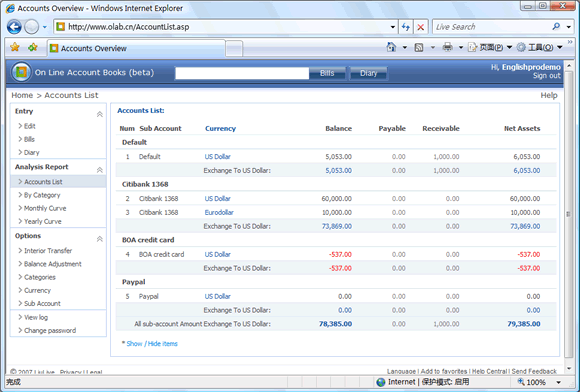The width and height of the screenshot is (580, 392).
Task: Open Currency option in sidebar
Action: [x=37, y=290]
